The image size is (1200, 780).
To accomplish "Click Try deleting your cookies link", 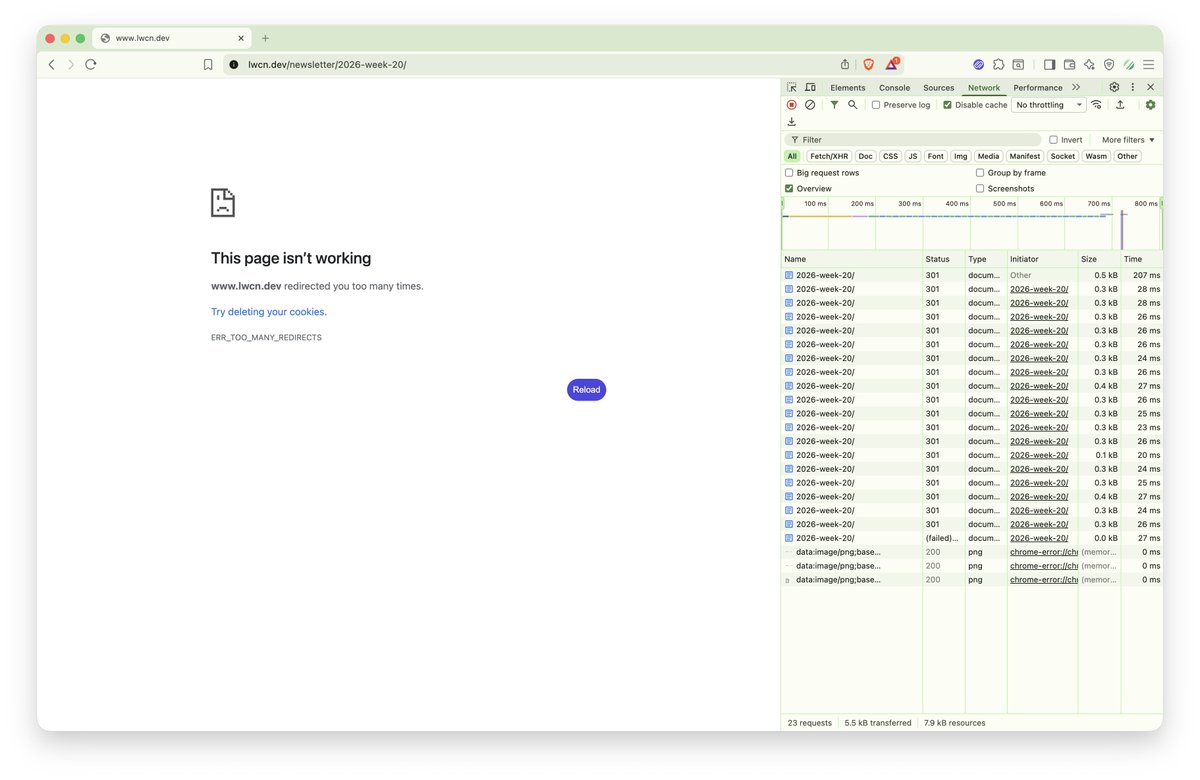I will 269,312.
